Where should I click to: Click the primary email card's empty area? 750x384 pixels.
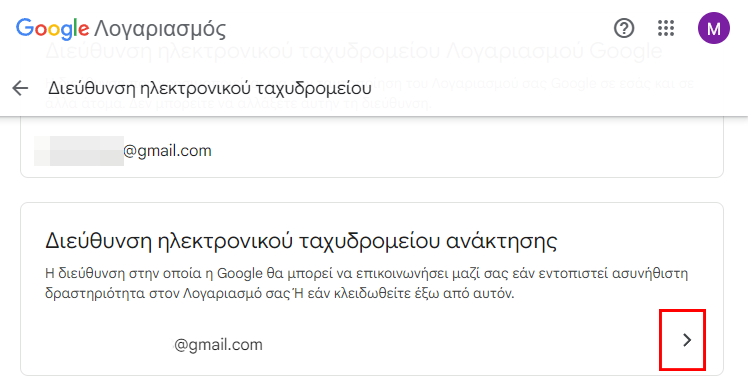click(x=464, y=151)
